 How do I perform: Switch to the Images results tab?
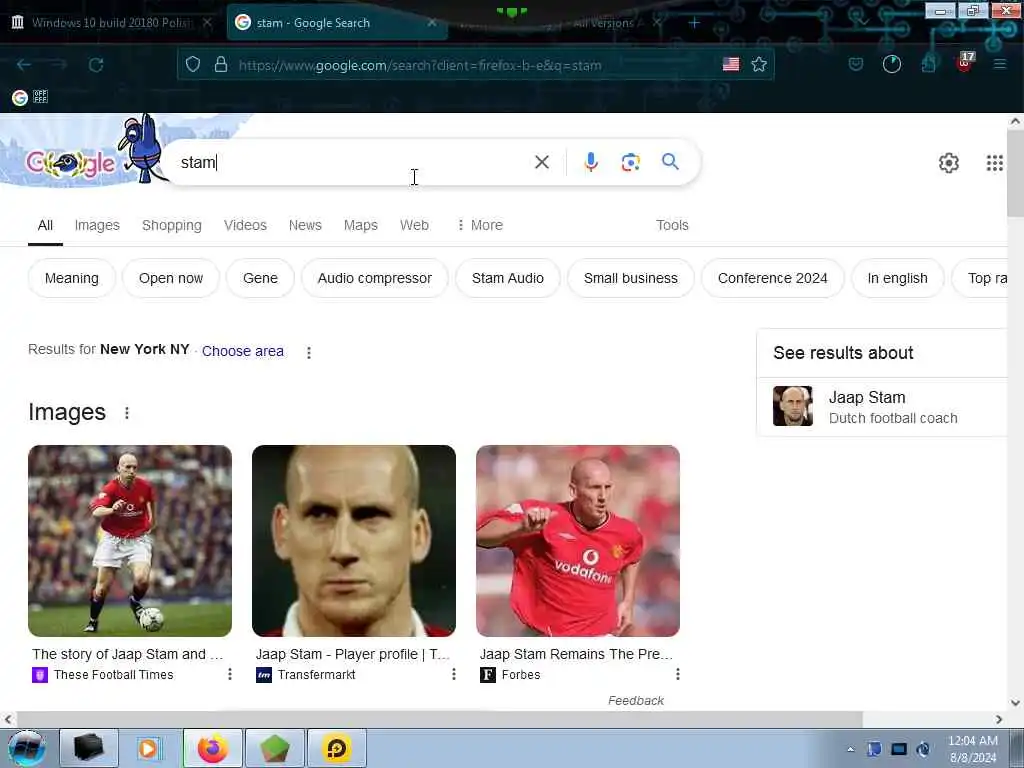(97, 225)
